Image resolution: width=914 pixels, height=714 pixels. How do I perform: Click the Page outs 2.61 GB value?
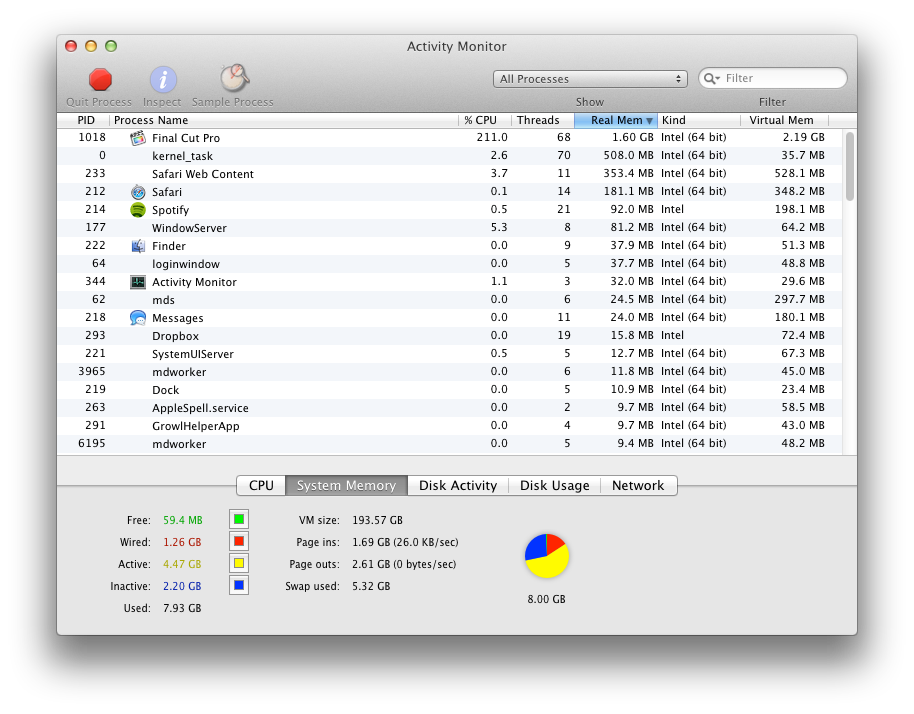click(x=404, y=564)
